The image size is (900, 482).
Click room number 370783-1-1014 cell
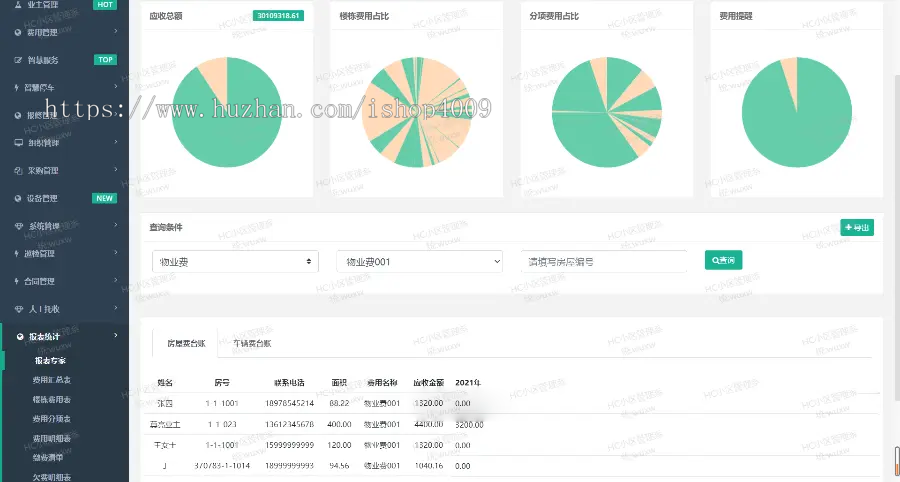tap(222, 466)
